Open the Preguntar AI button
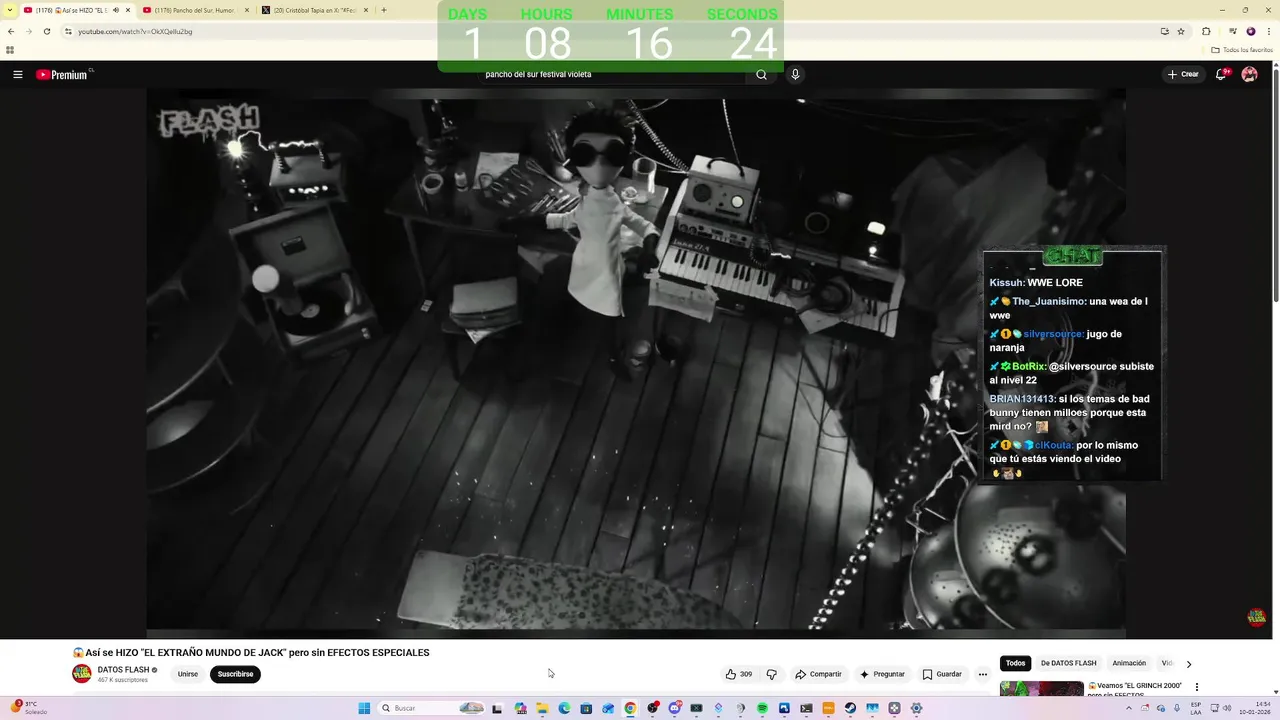Image resolution: width=1280 pixels, height=720 pixels. (x=881, y=674)
